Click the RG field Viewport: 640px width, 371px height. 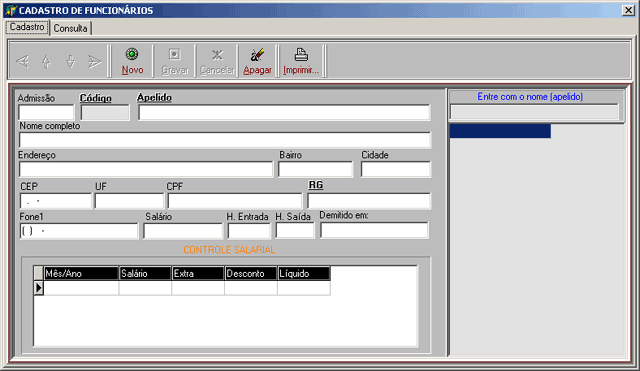pyautogui.click(x=369, y=201)
